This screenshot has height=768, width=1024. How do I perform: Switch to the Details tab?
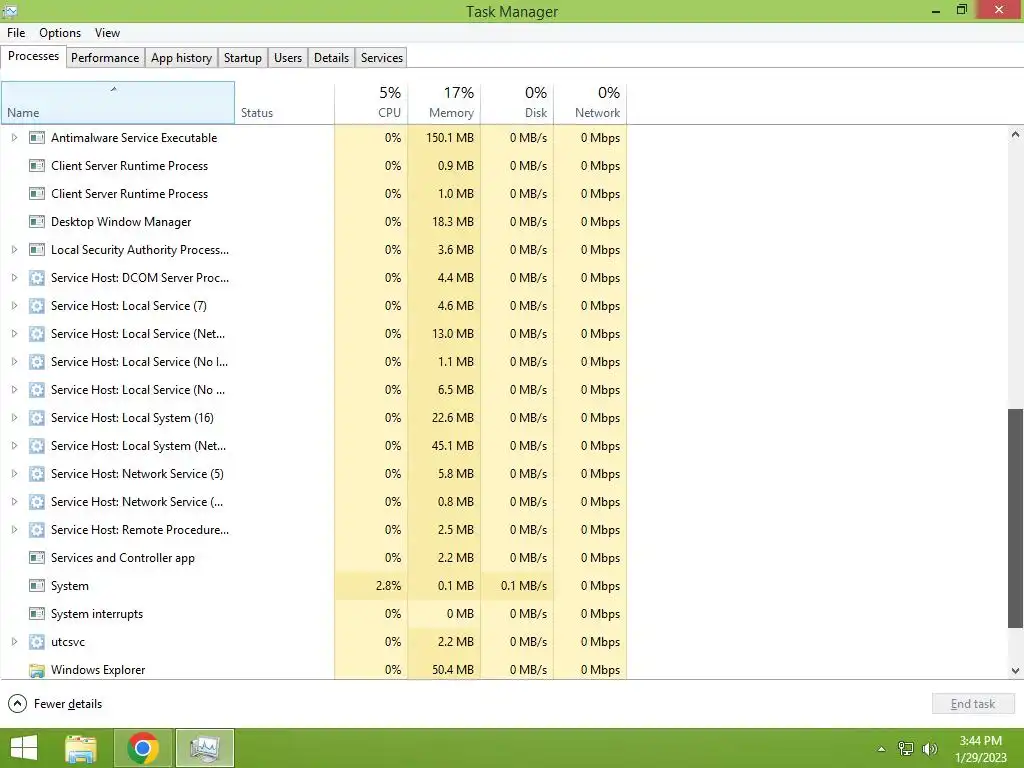pyautogui.click(x=331, y=58)
